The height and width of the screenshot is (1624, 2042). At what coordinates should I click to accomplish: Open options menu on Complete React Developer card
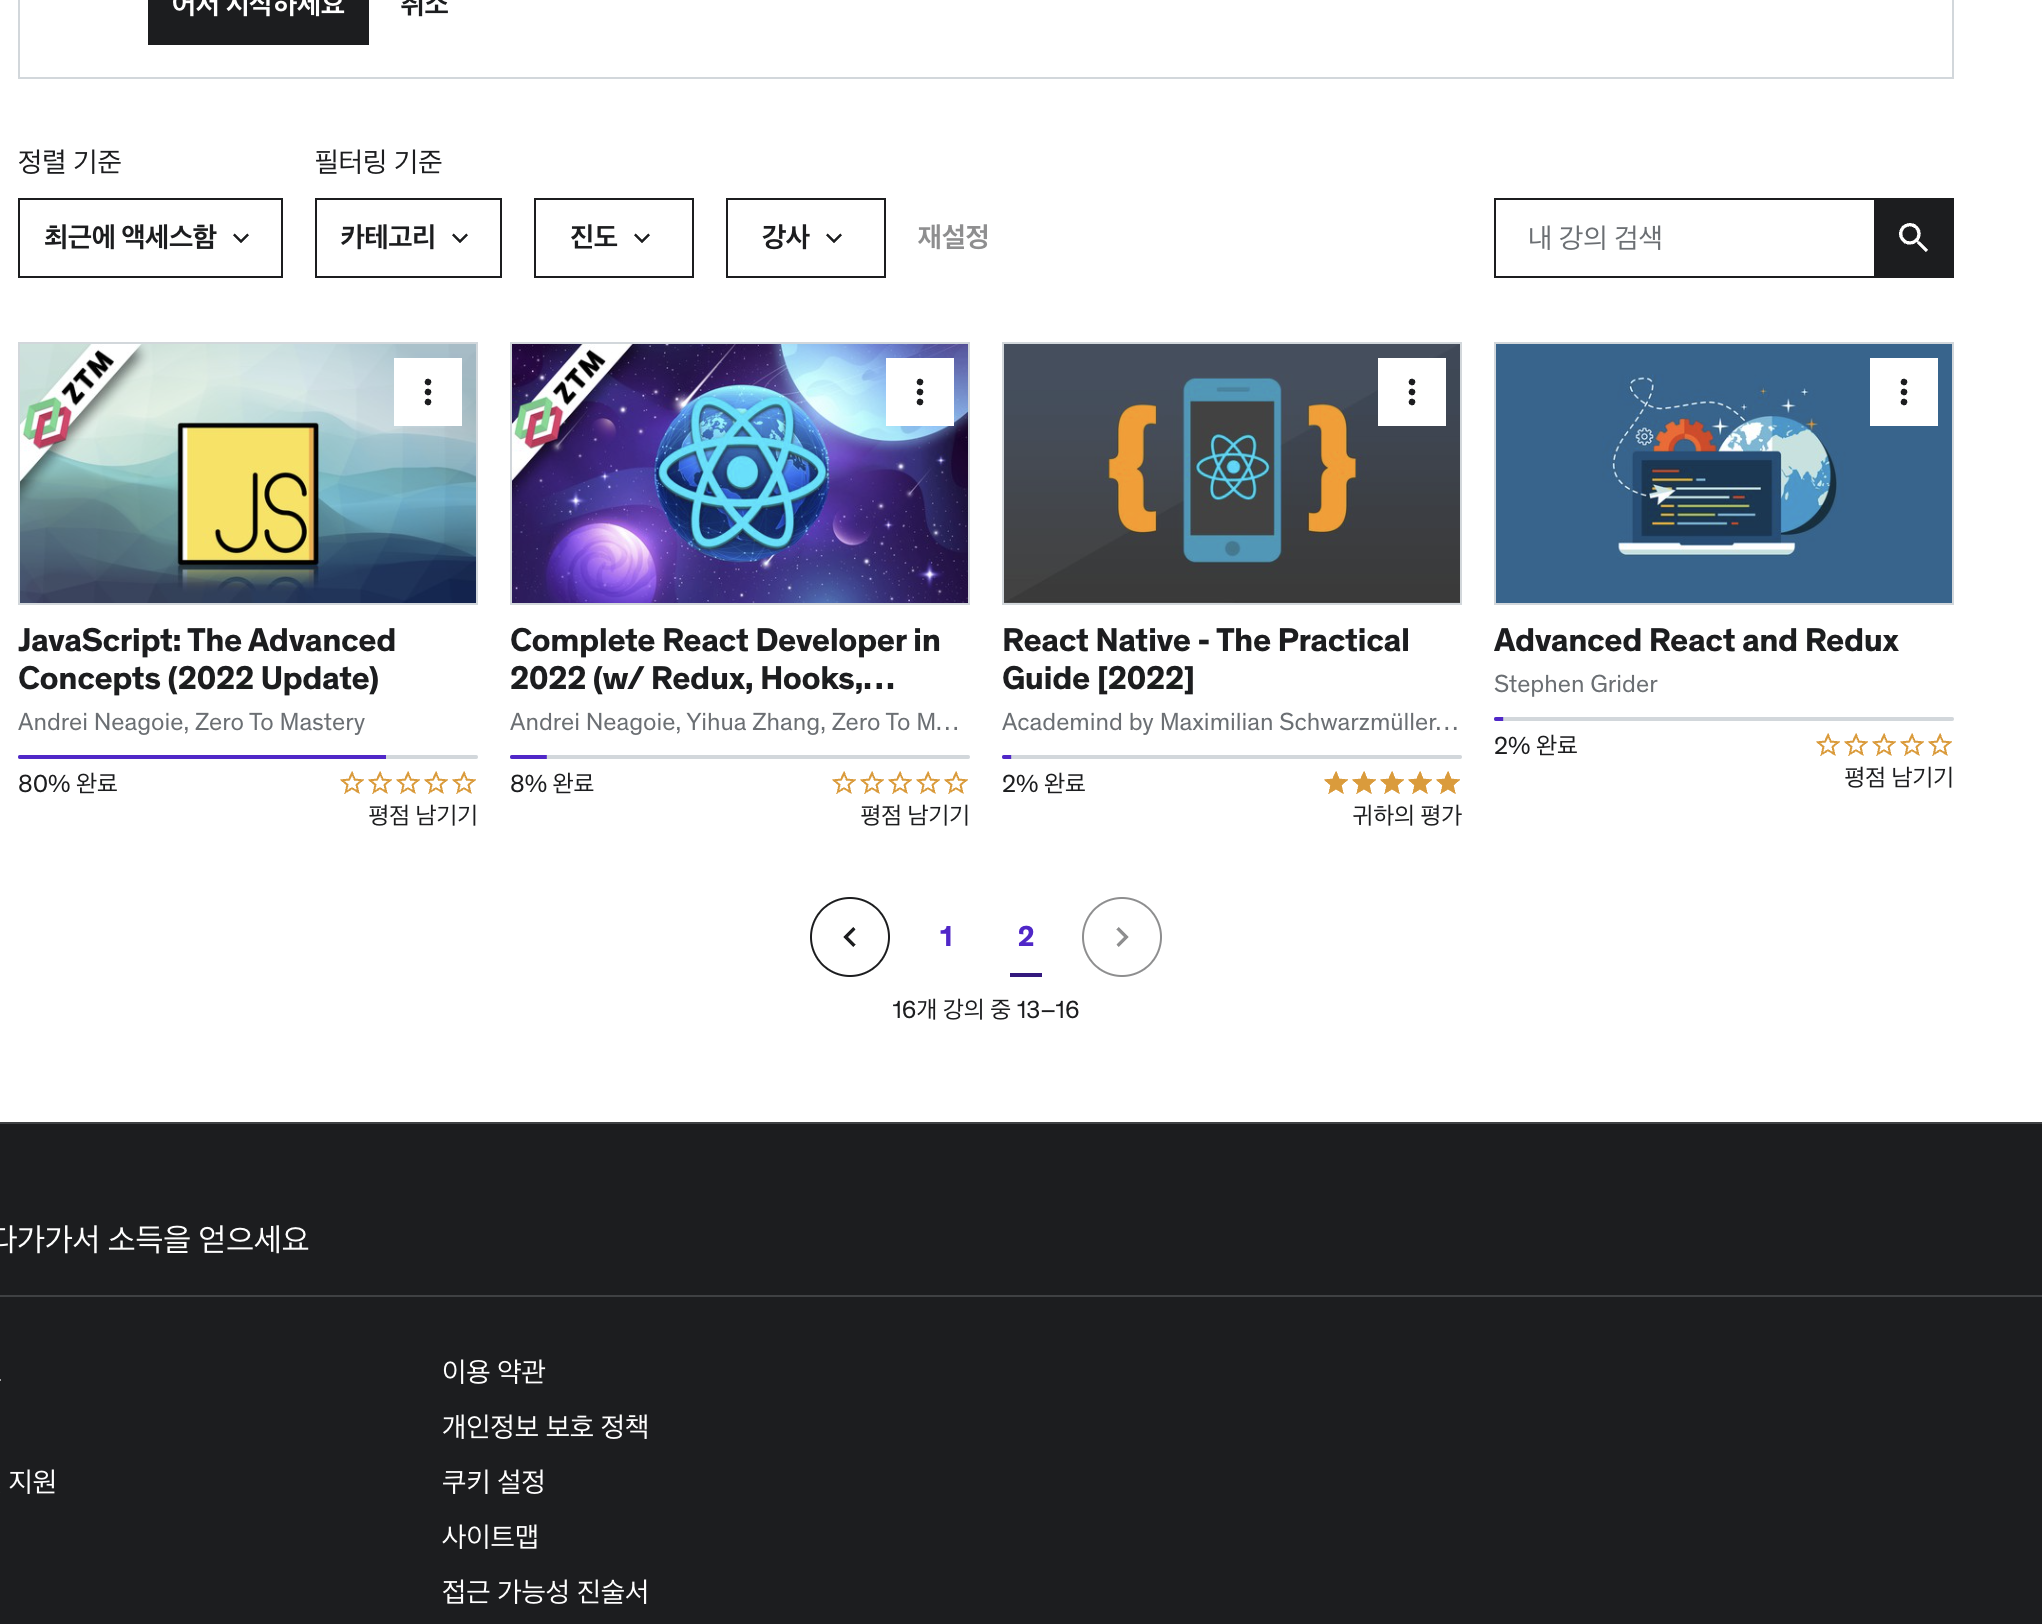click(x=920, y=392)
